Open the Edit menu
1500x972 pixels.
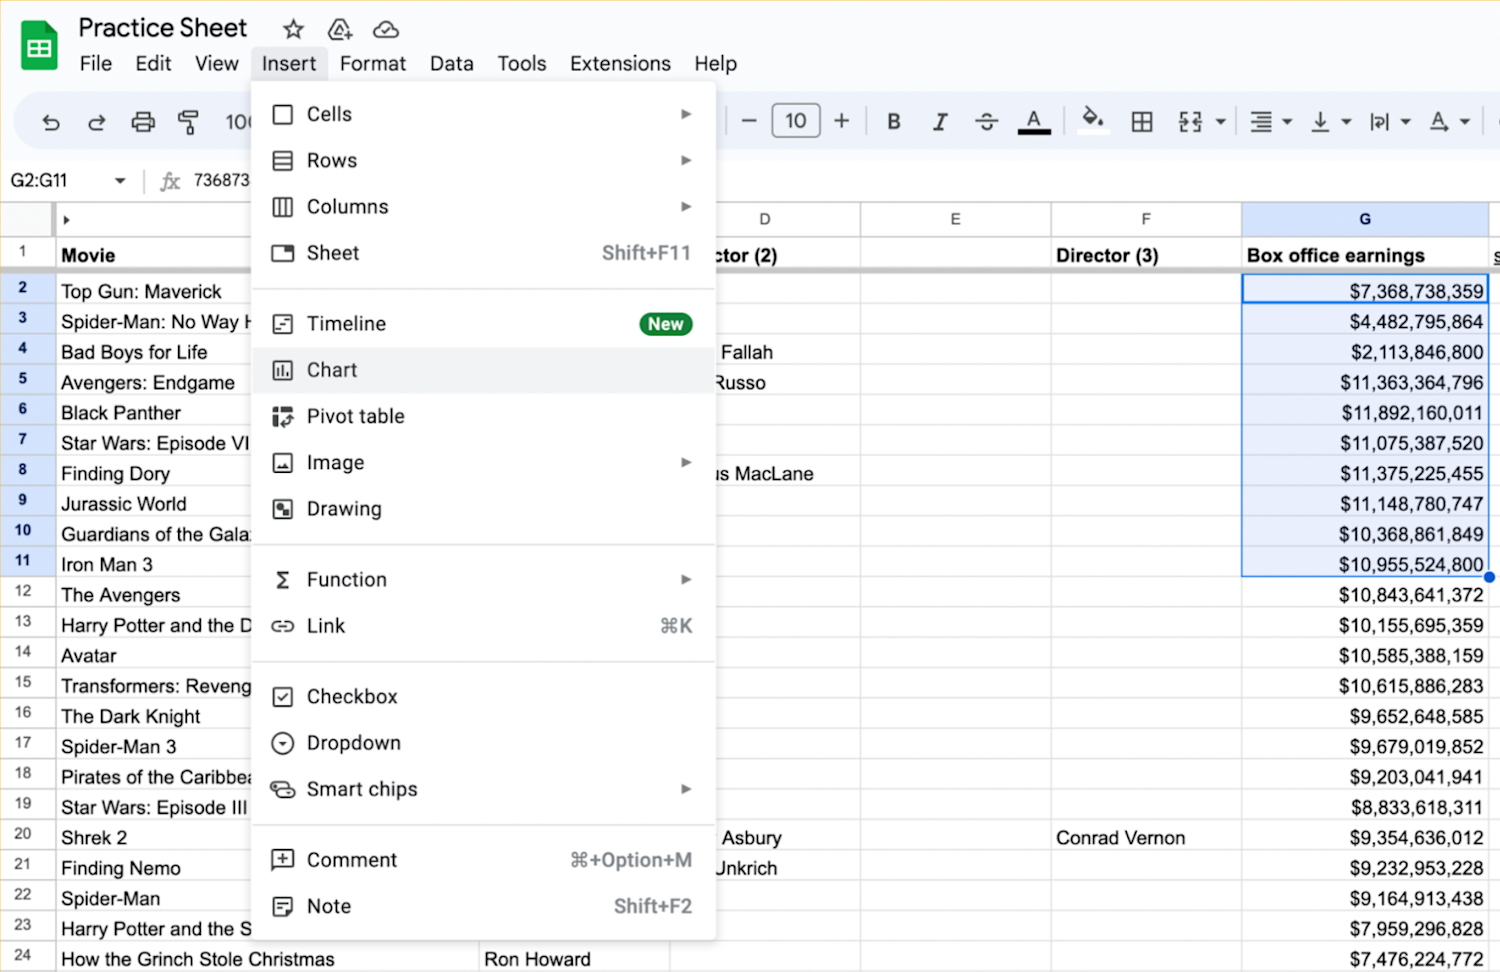tap(153, 63)
